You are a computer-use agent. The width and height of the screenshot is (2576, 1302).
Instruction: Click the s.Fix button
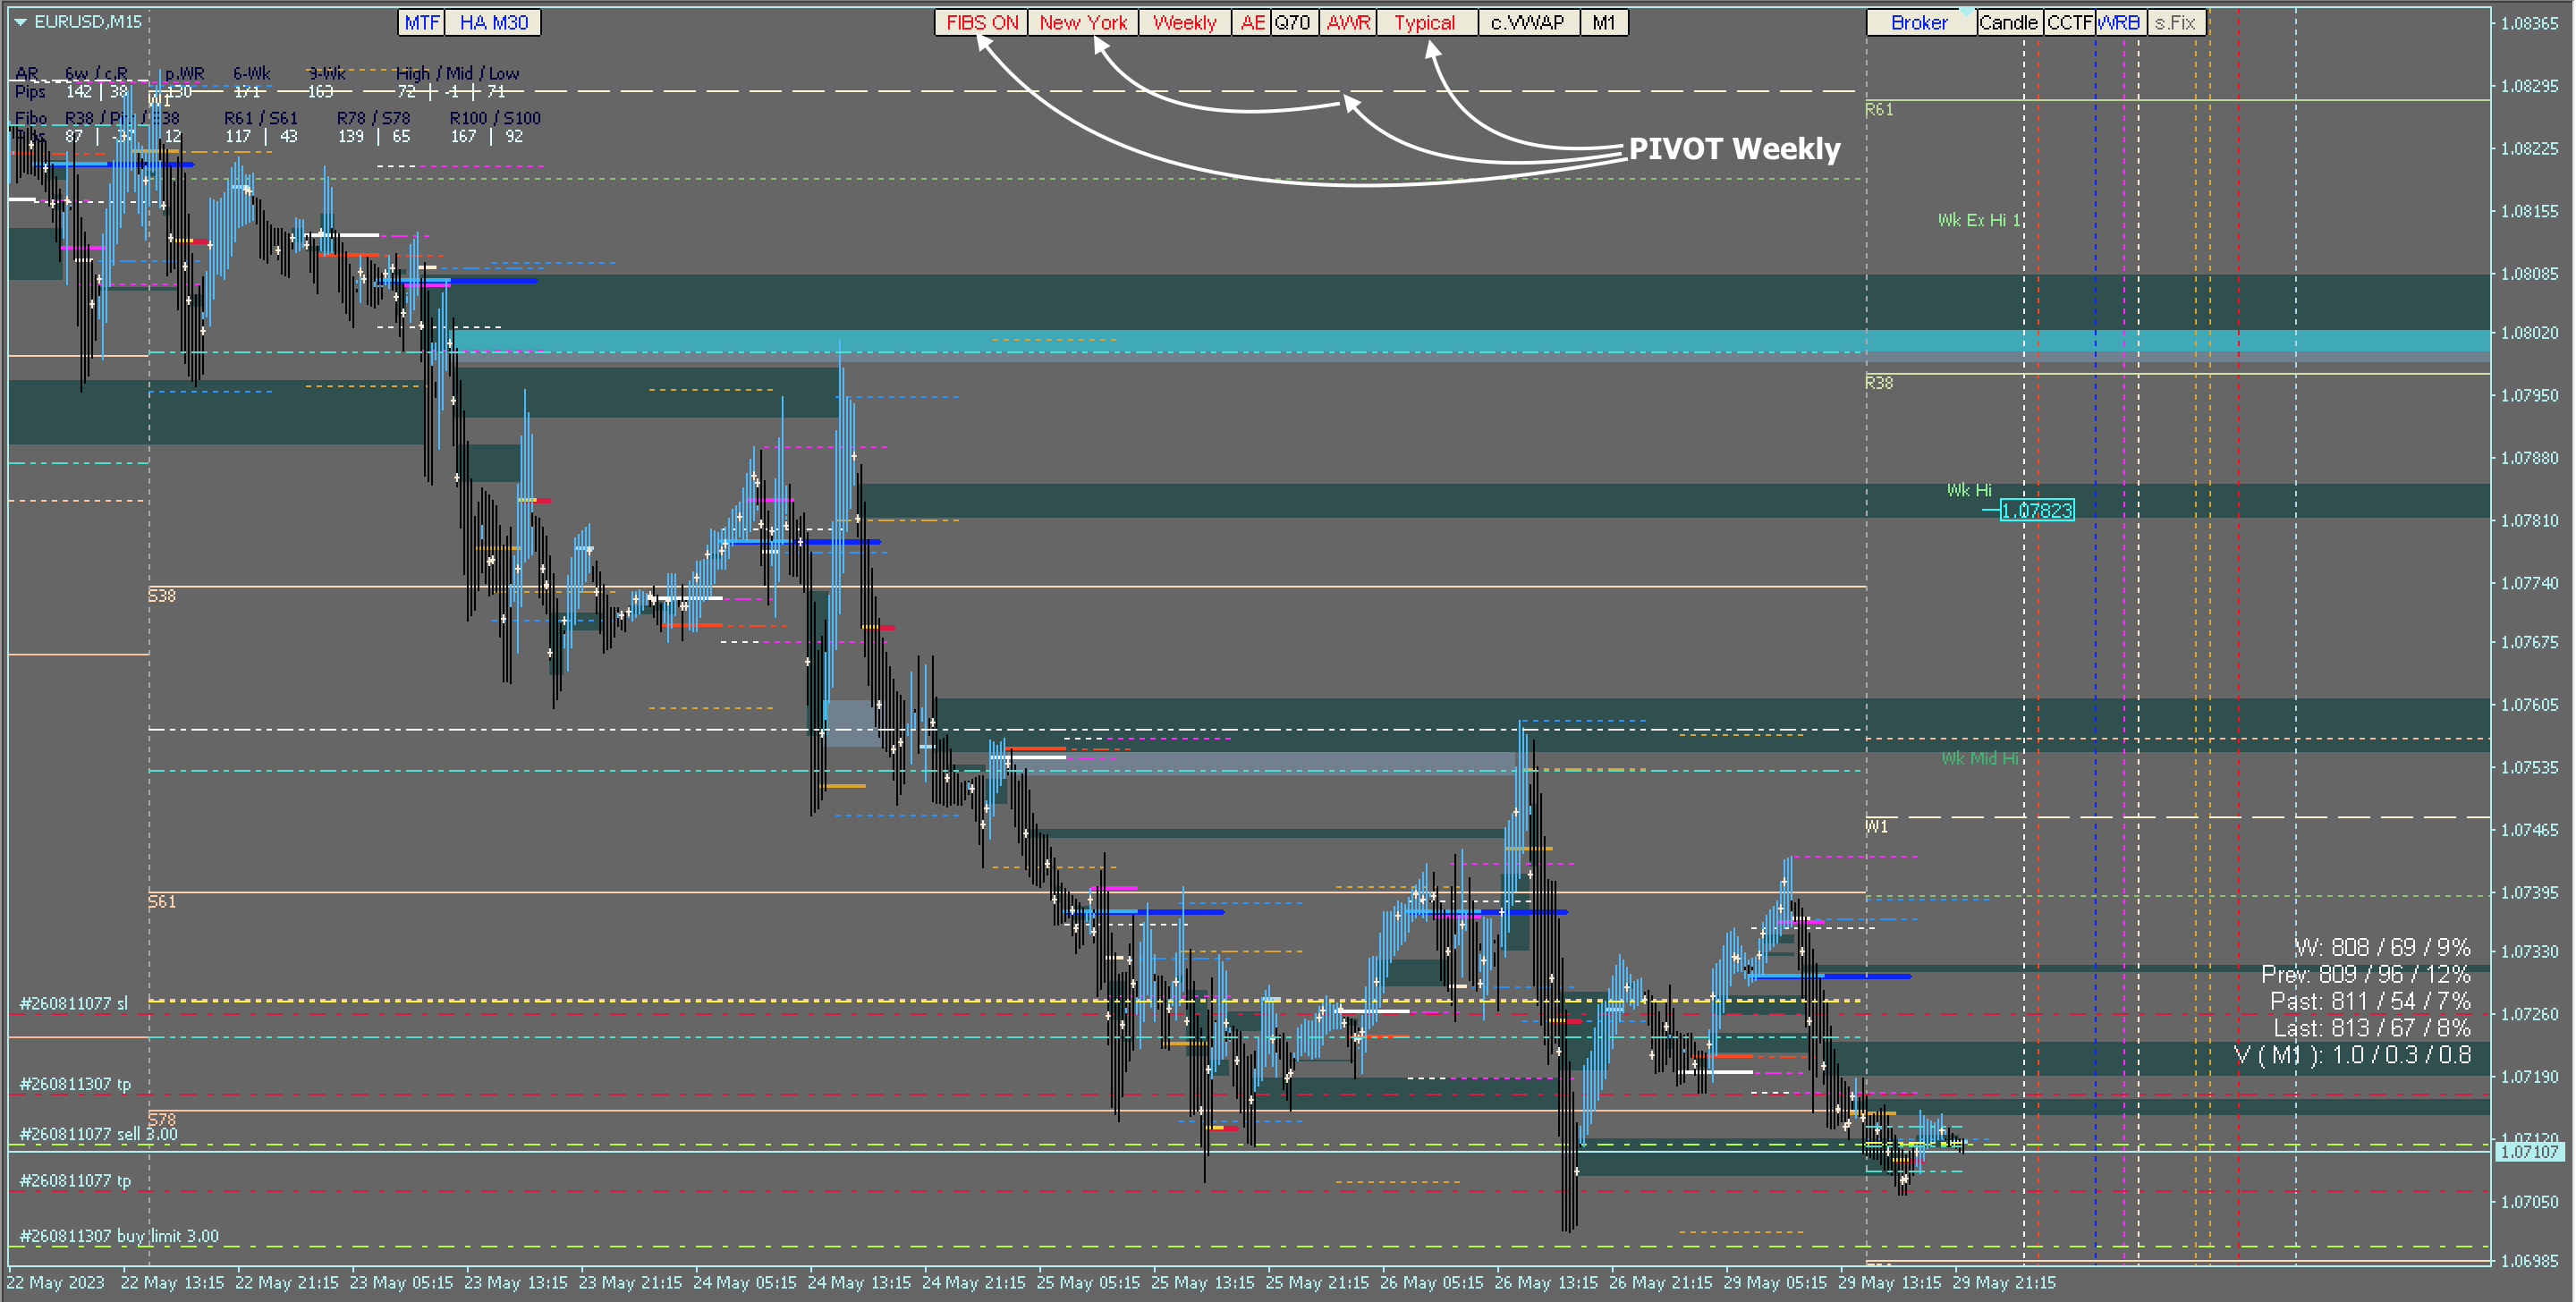(2175, 22)
